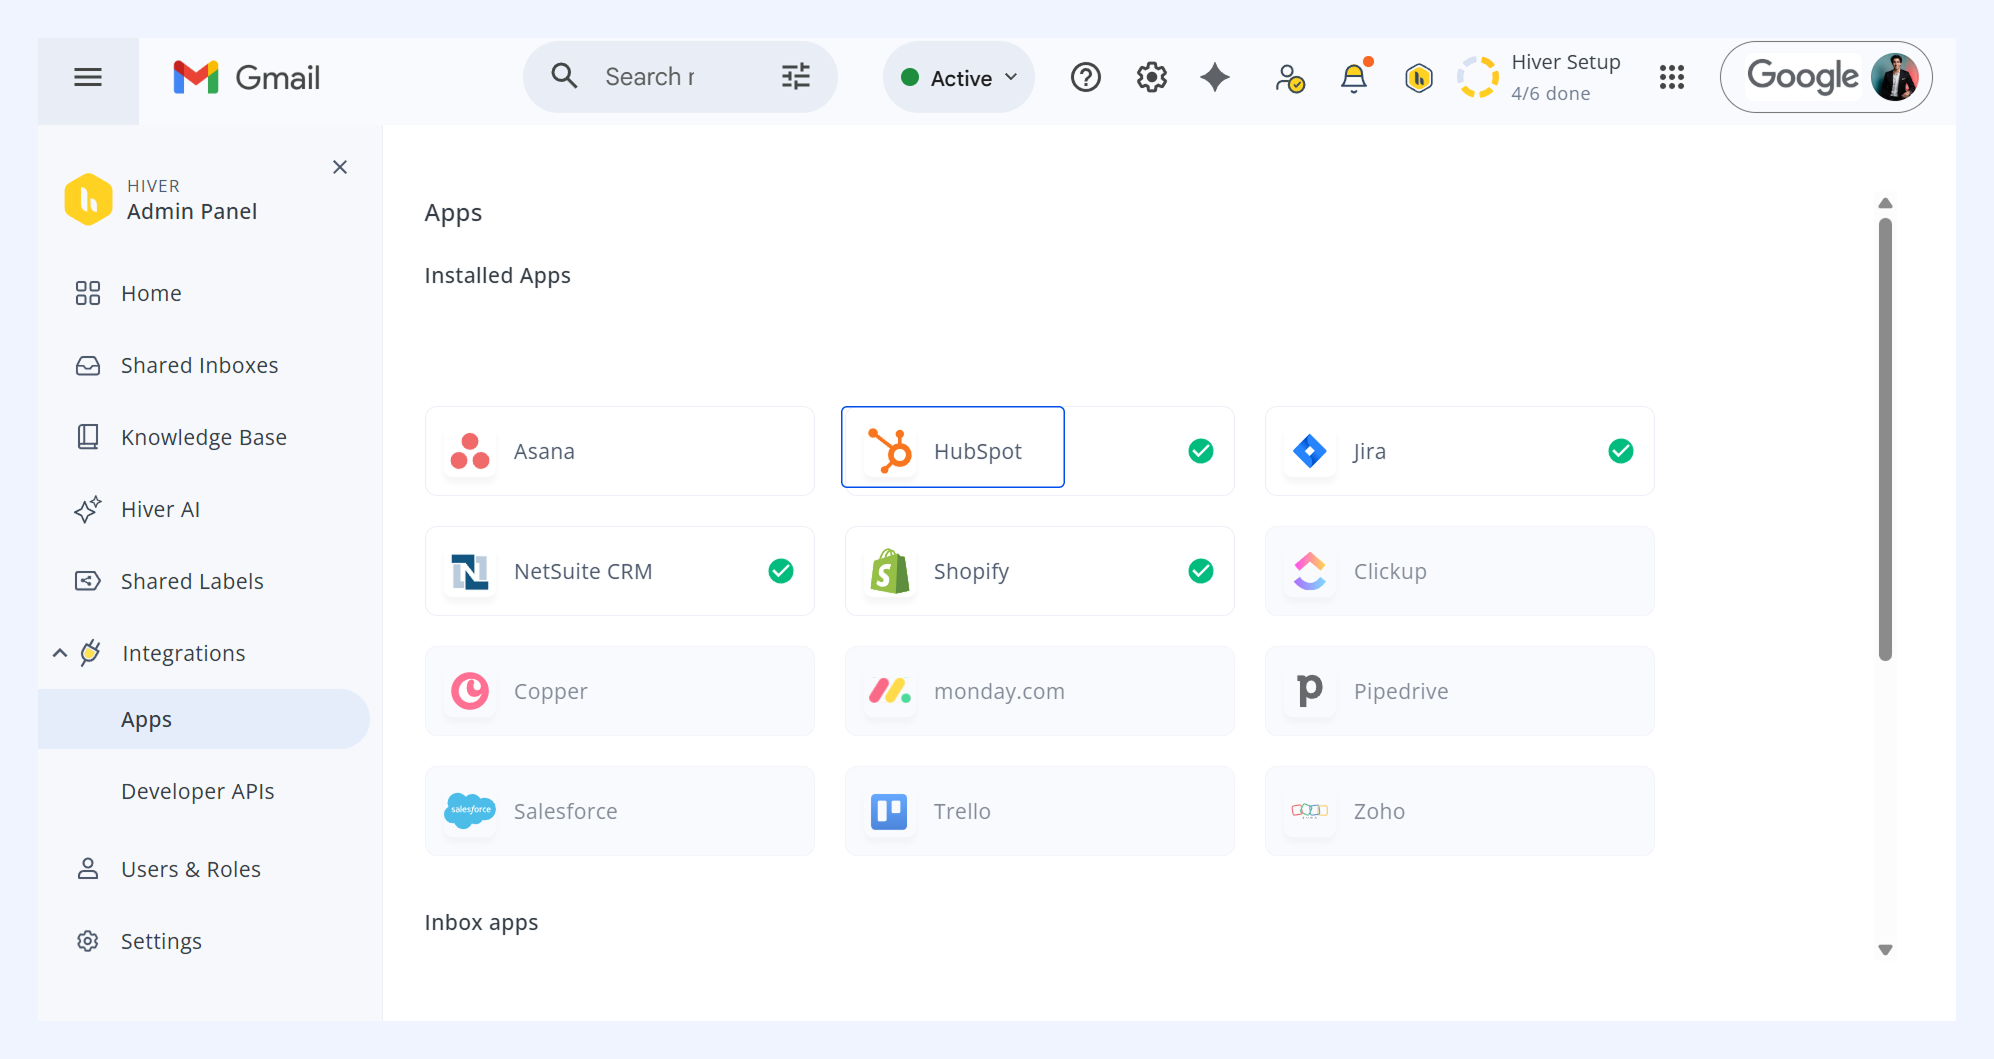The height and width of the screenshot is (1059, 1994).
Task: Click the NetSuite CRM logo icon
Action: [x=470, y=571]
